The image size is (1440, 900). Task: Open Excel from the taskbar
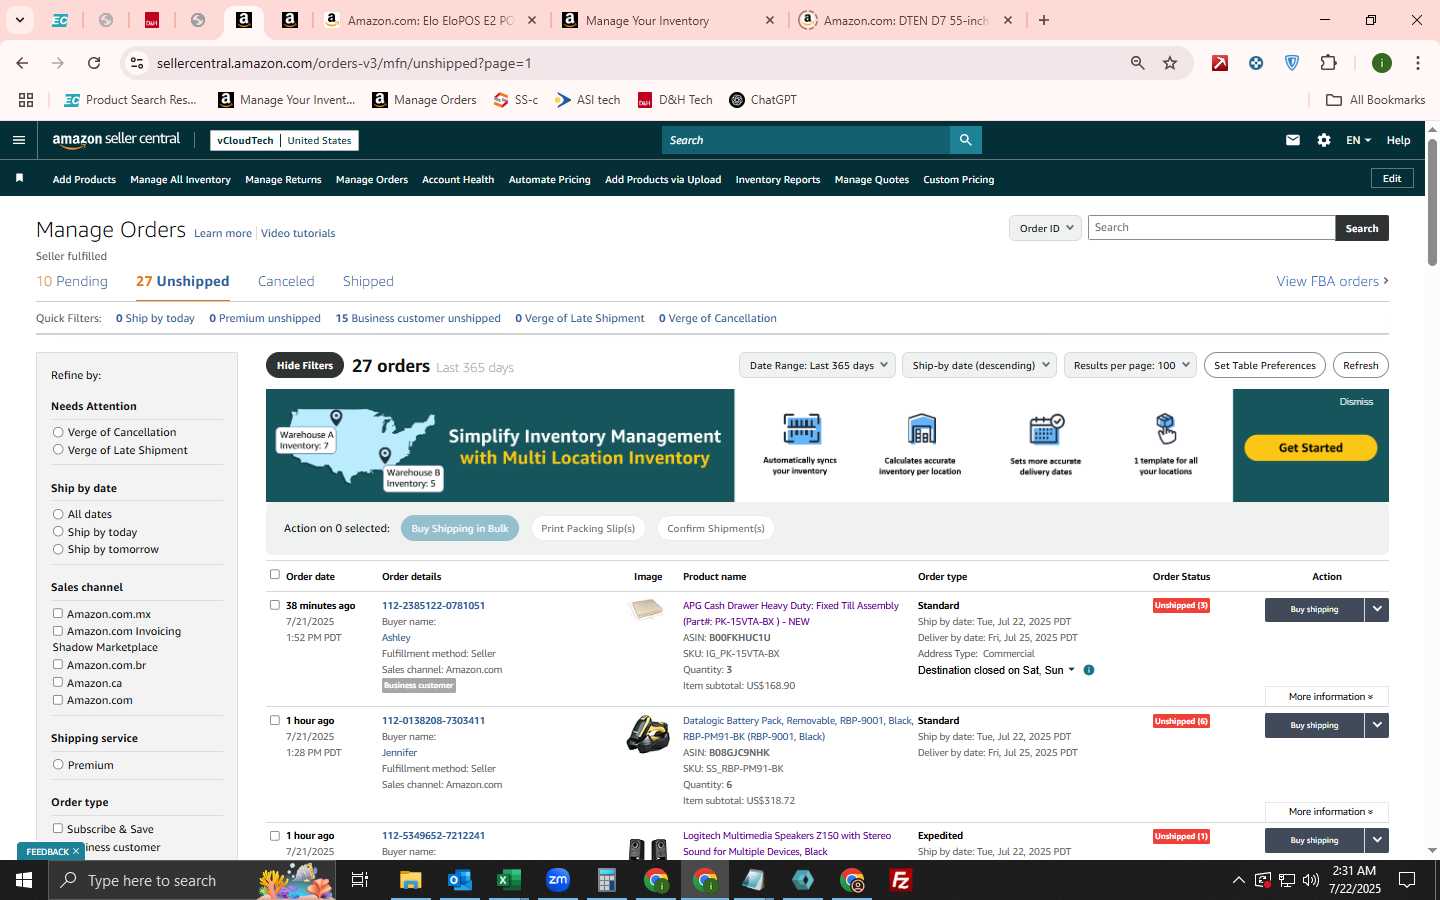coord(509,880)
